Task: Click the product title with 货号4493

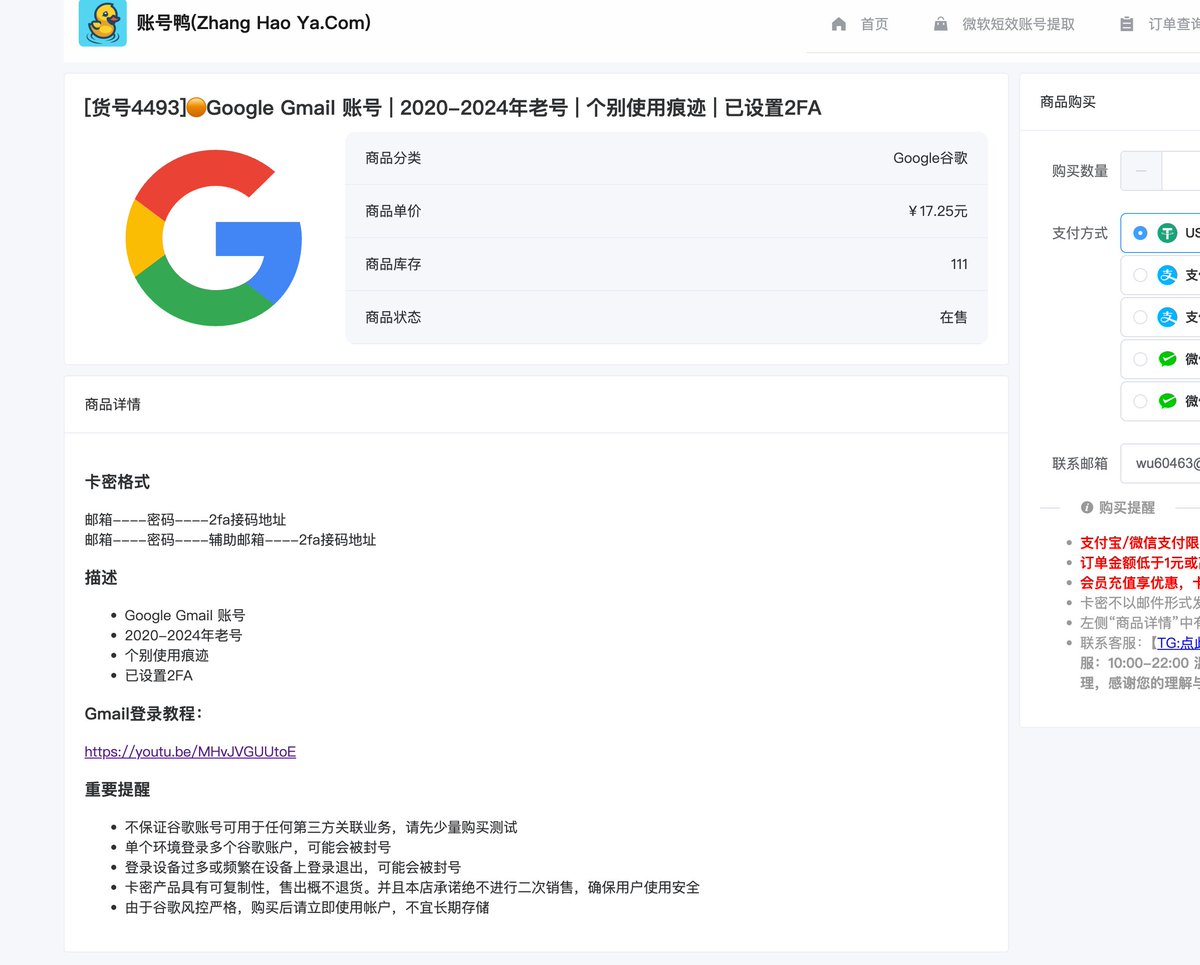Action: [x=453, y=108]
